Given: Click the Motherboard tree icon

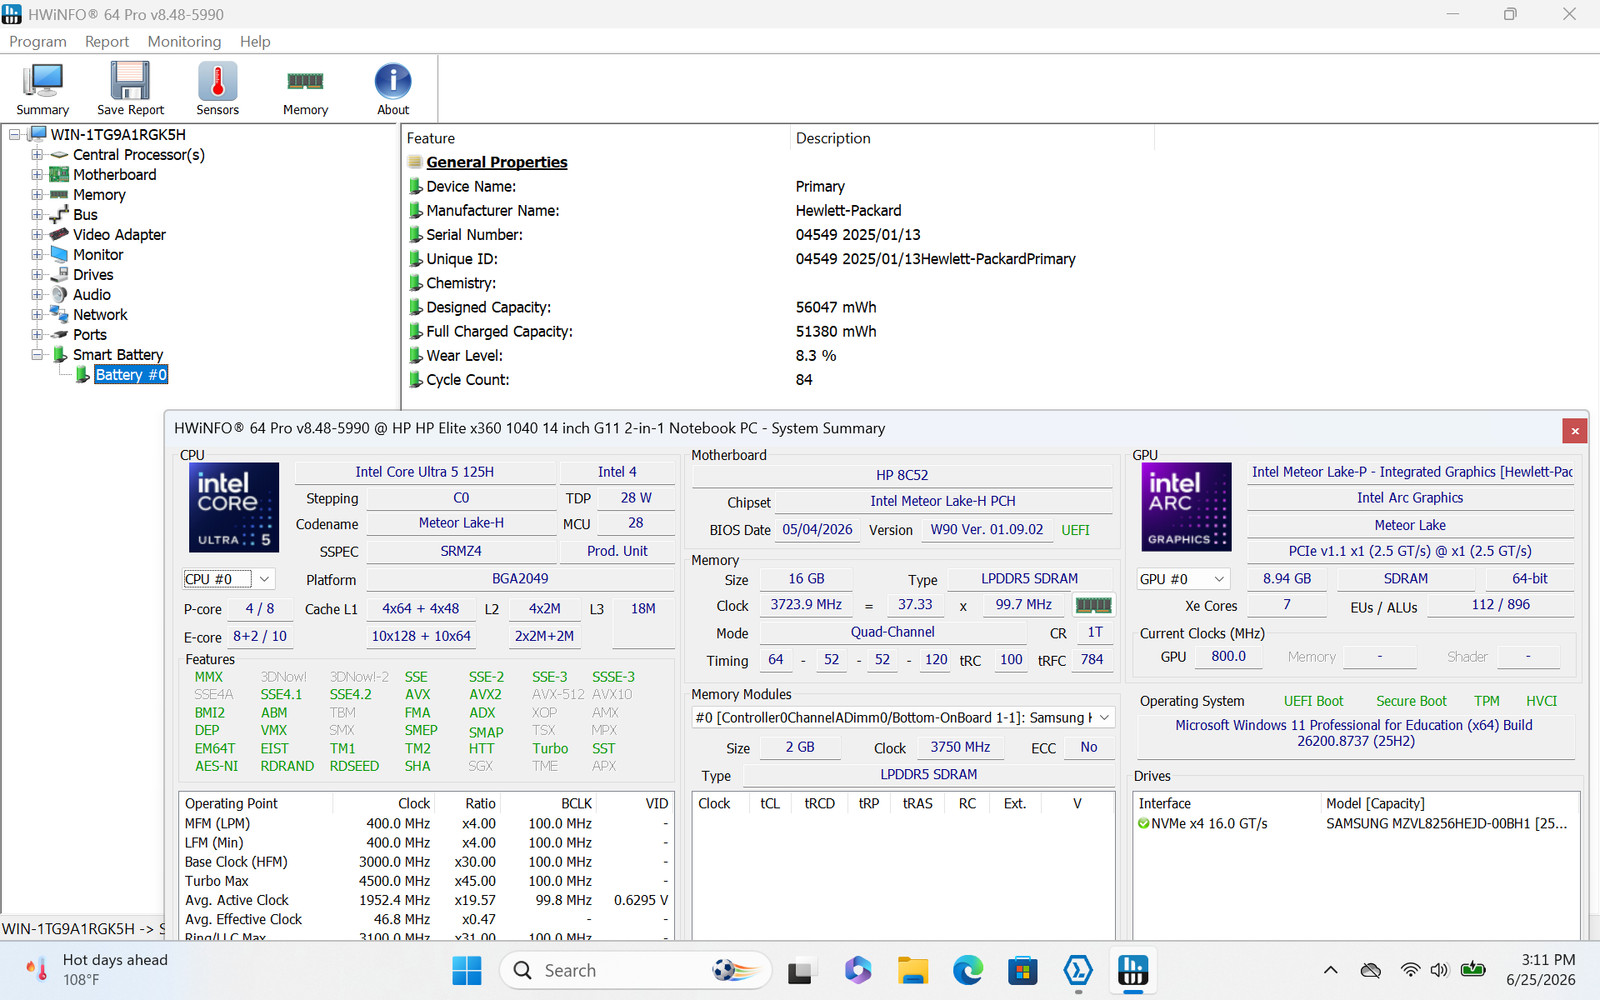Looking at the screenshot, I should (x=59, y=175).
